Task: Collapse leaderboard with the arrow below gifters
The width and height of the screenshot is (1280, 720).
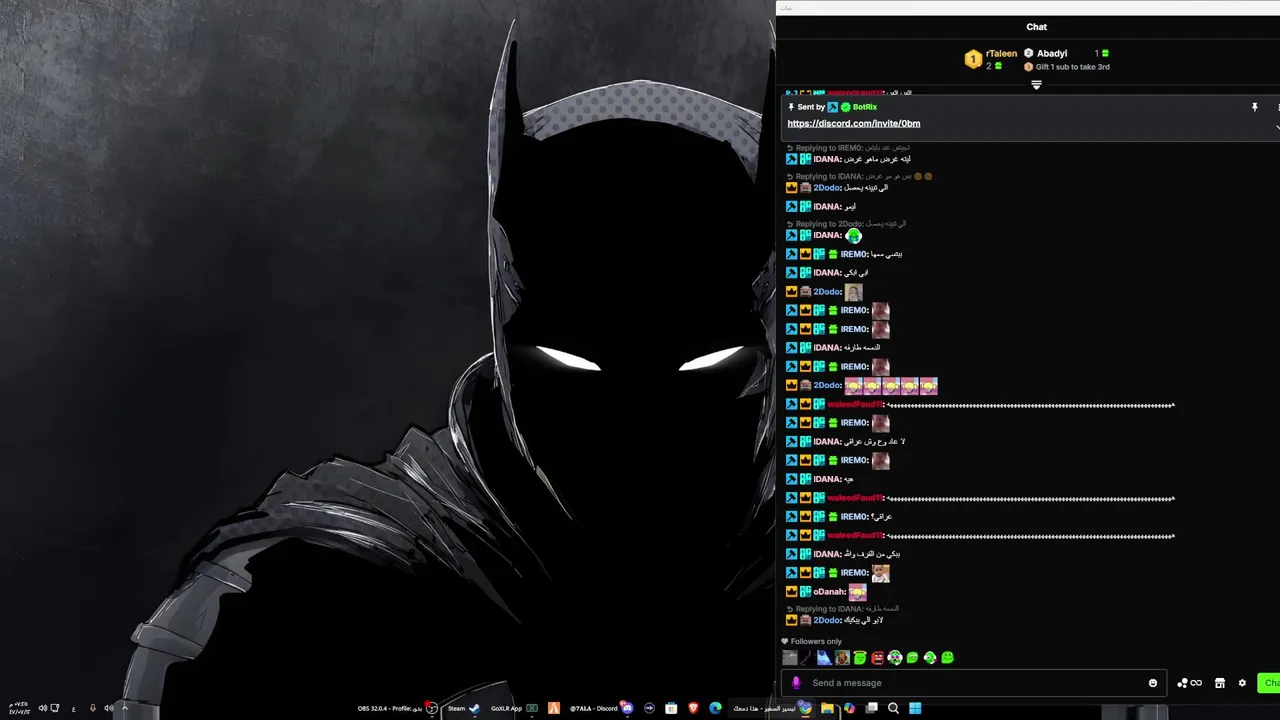Action: [1036, 85]
